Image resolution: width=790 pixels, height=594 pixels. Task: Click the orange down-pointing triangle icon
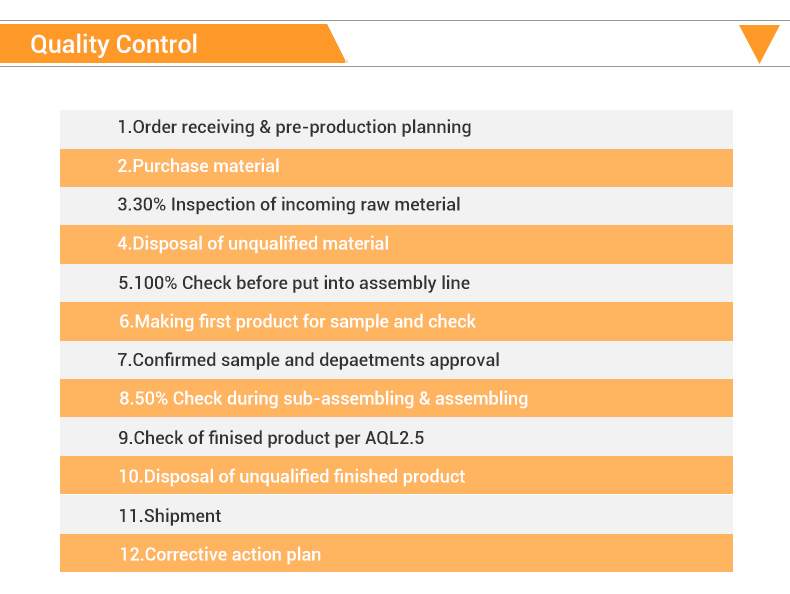coord(759,44)
